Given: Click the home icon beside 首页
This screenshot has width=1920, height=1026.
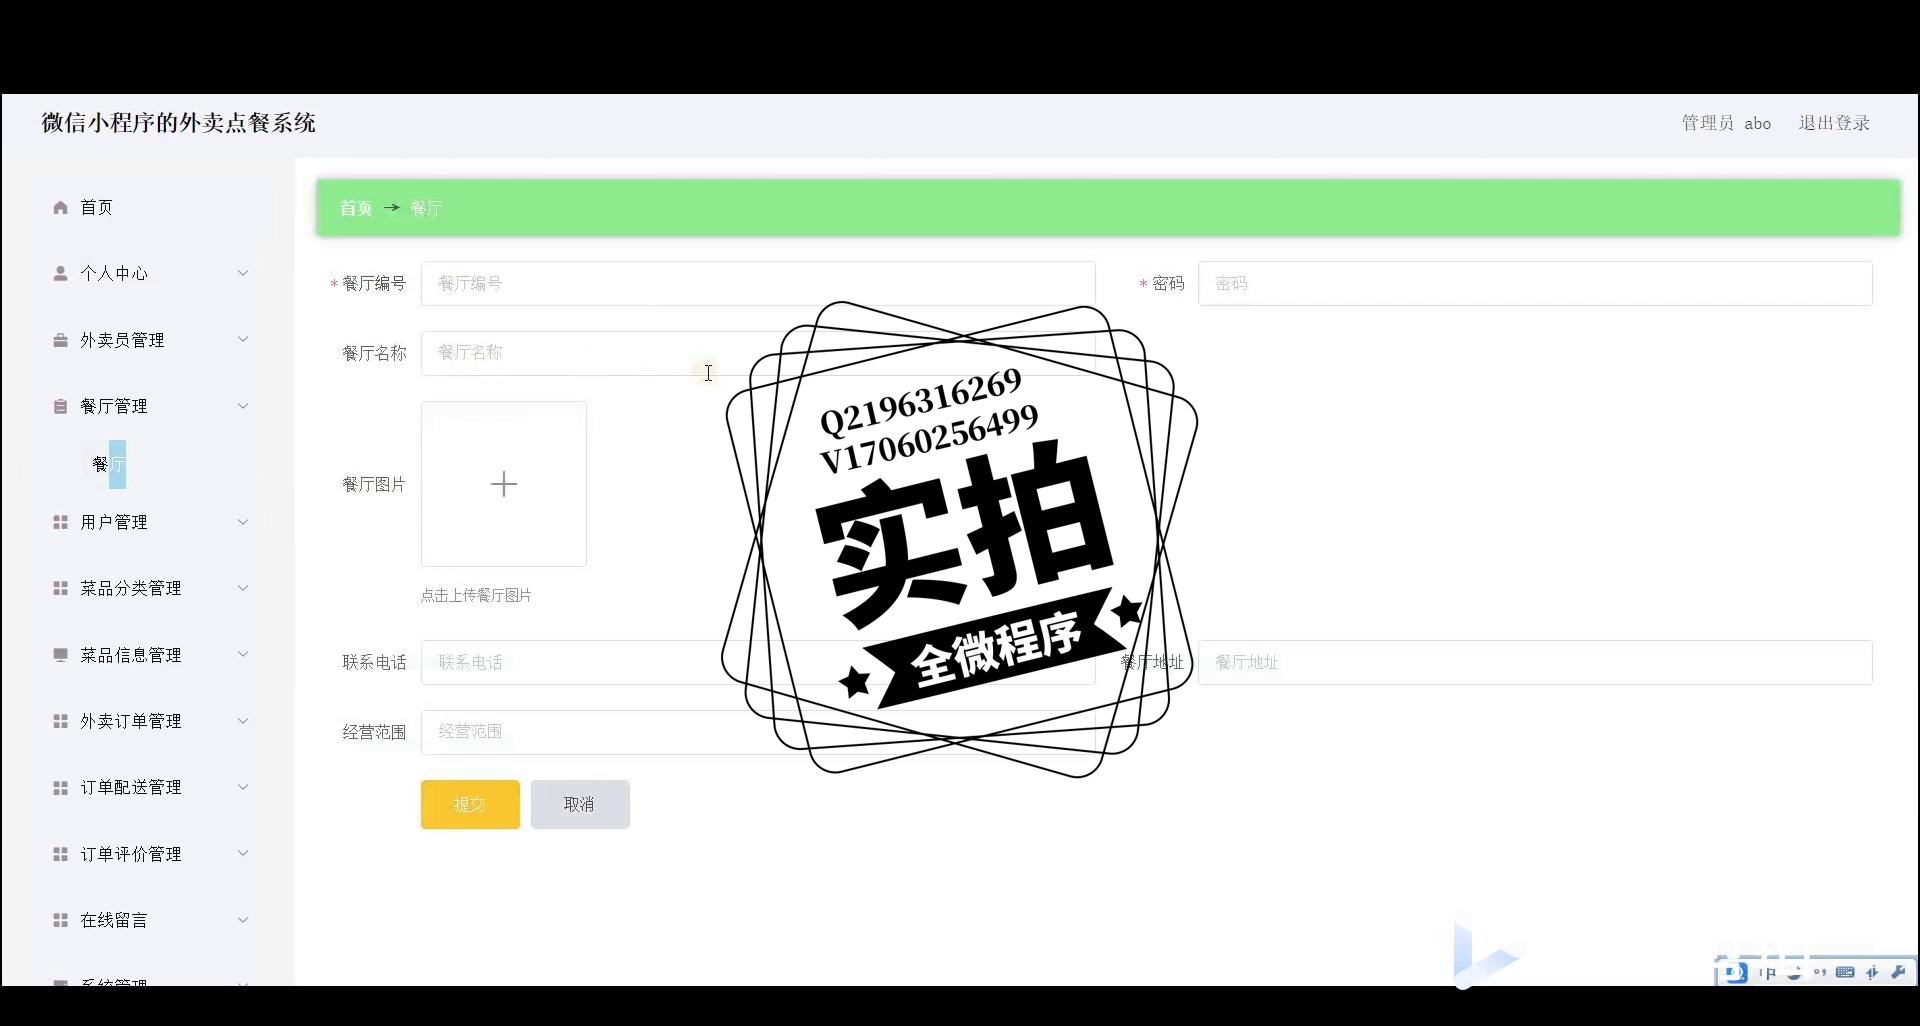Looking at the screenshot, I should tap(60, 207).
